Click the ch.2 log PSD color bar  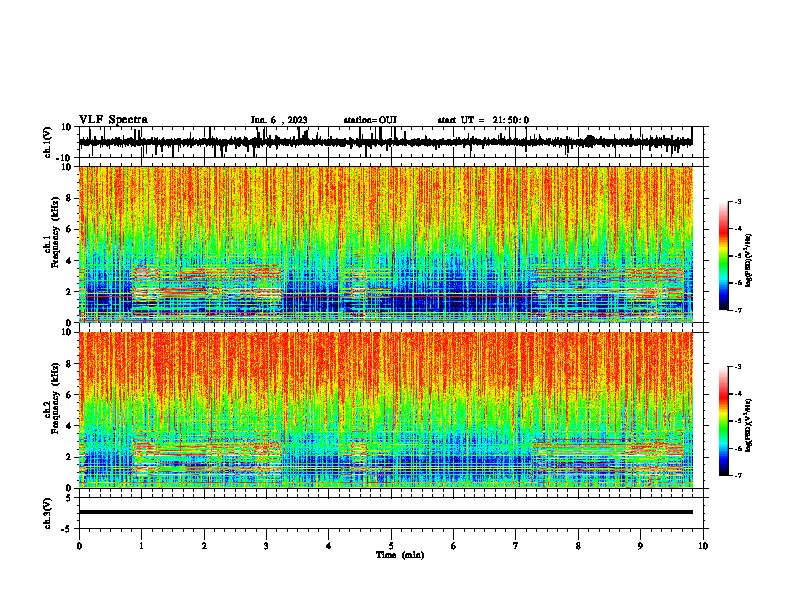pyautogui.click(x=724, y=421)
